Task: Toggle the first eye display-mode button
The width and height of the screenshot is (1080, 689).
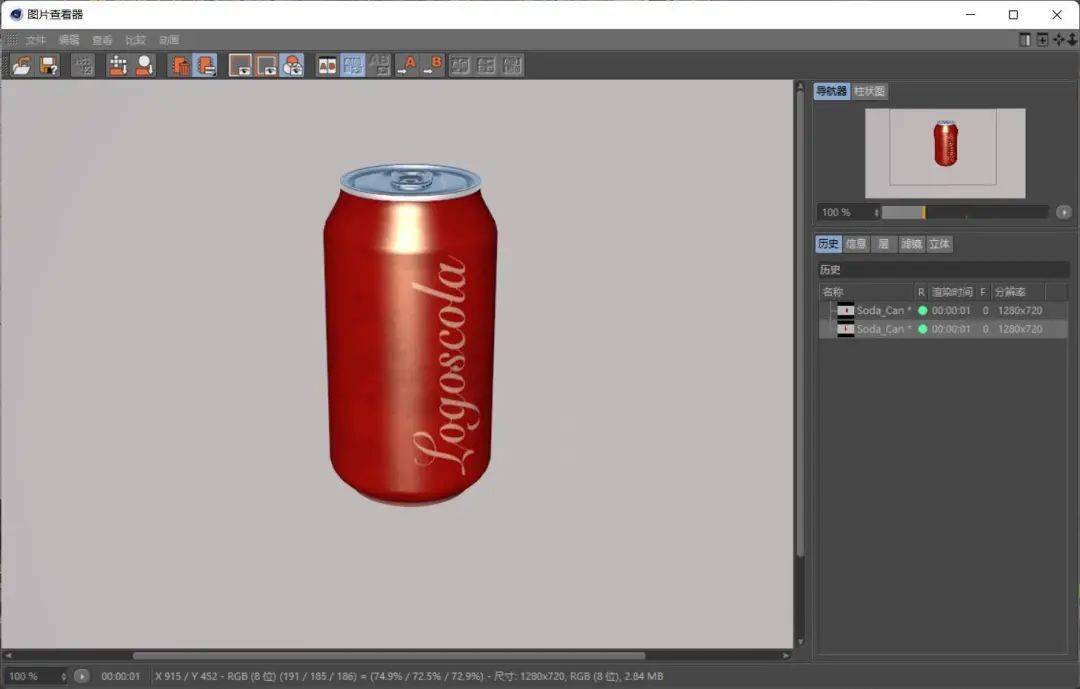Action: (240, 66)
